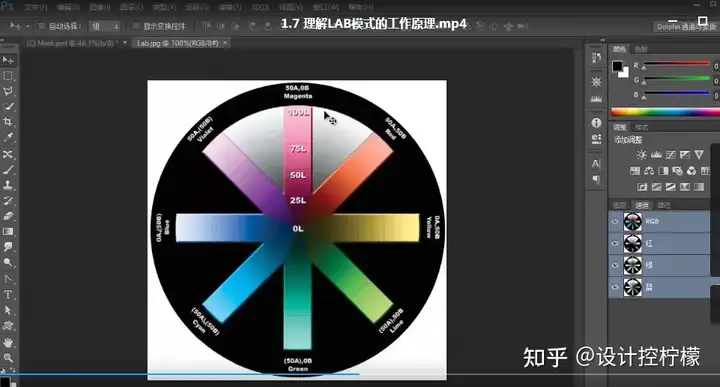720x387 pixels.
Task: Select the Eyedropper tool
Action: [x=8, y=137]
